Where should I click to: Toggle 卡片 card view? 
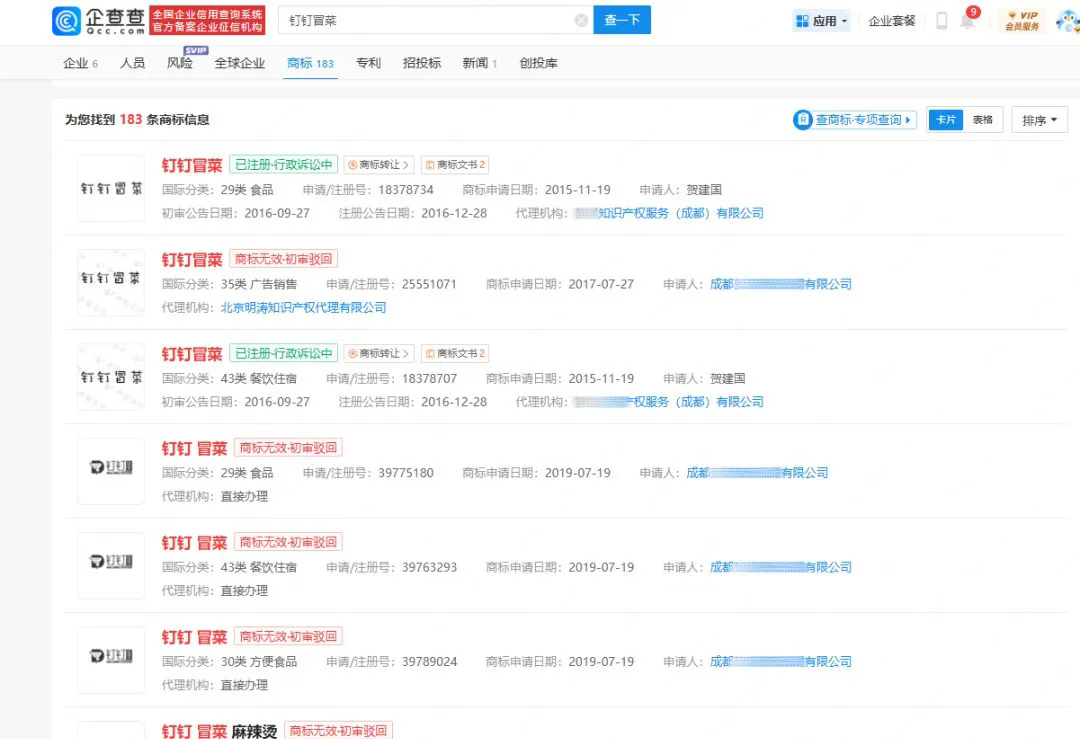coord(946,120)
